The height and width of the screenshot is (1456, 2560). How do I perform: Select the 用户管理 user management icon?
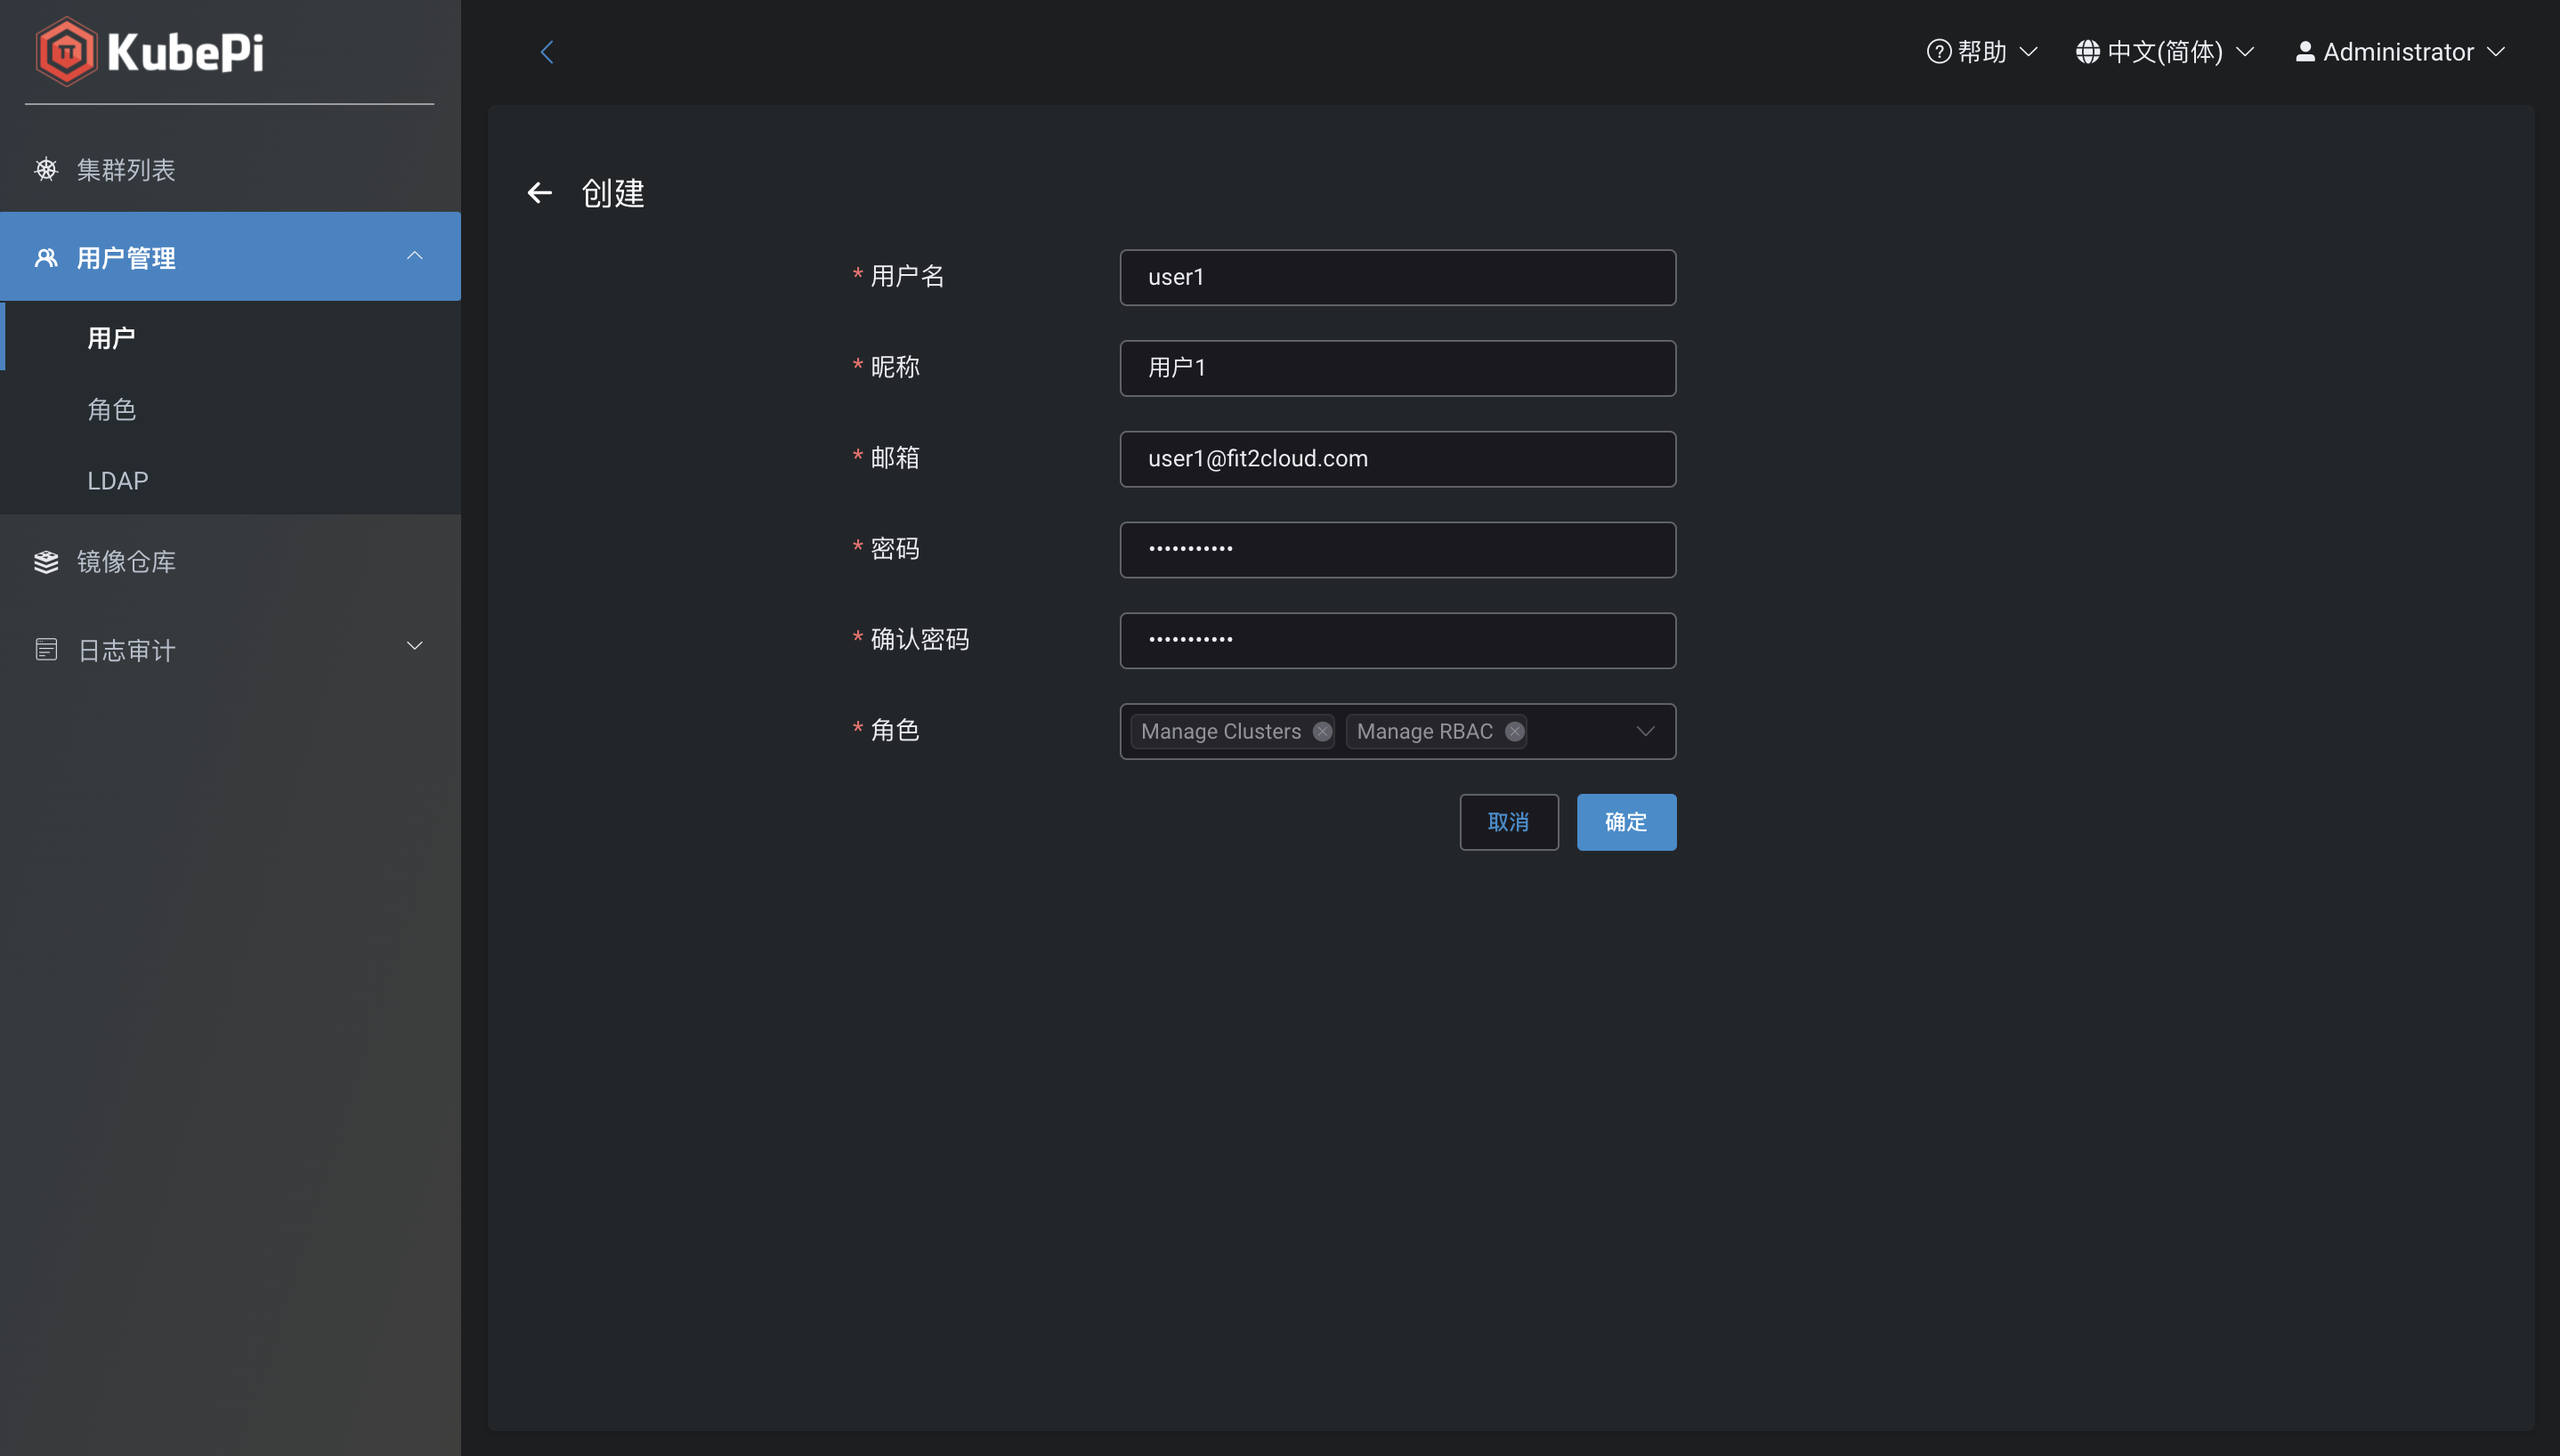(x=46, y=257)
